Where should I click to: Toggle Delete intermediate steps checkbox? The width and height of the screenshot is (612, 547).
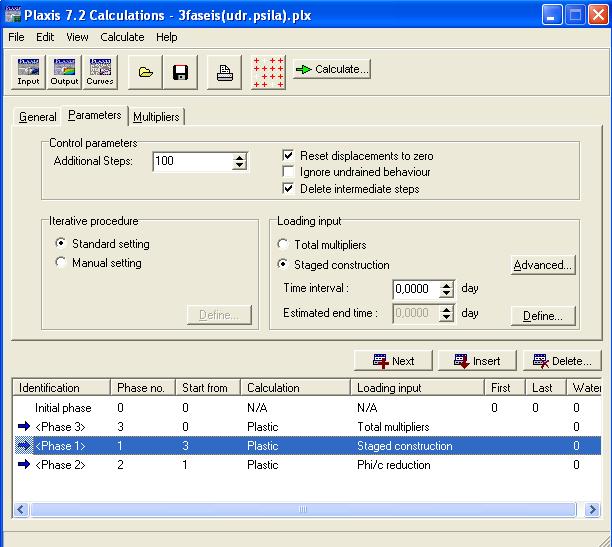coord(288,189)
